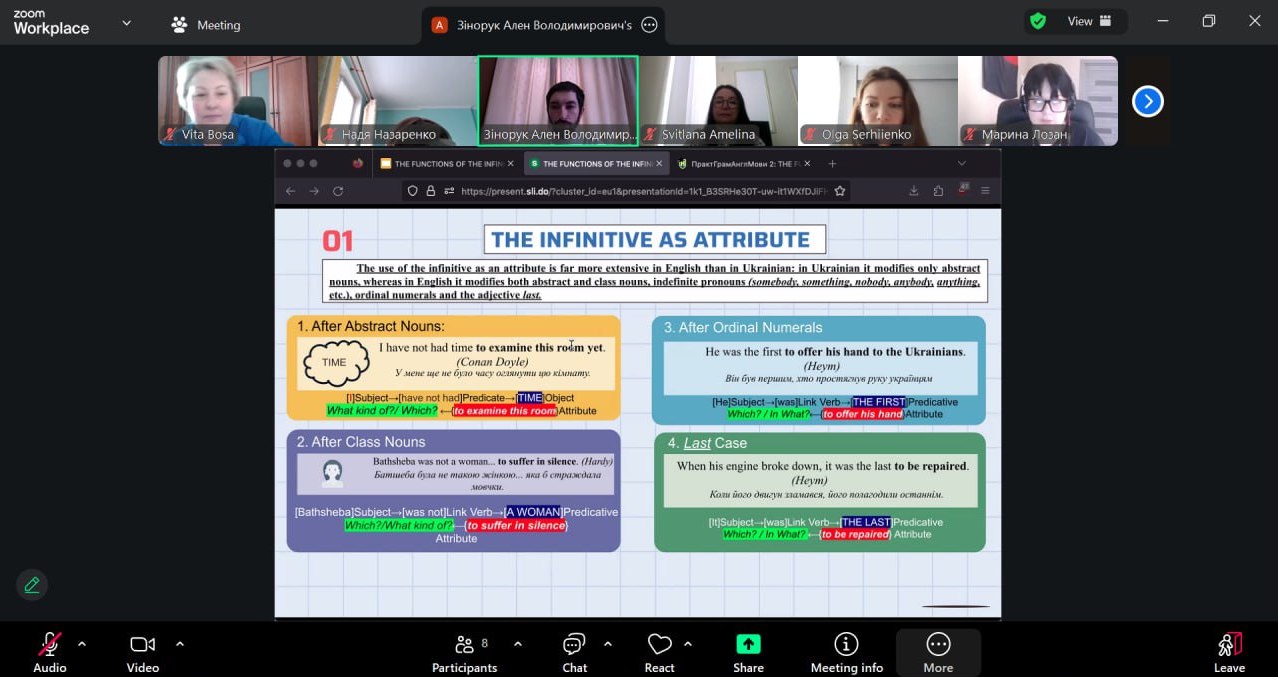Expand the audio options arrow
This screenshot has width=1278, height=677.
[82, 644]
